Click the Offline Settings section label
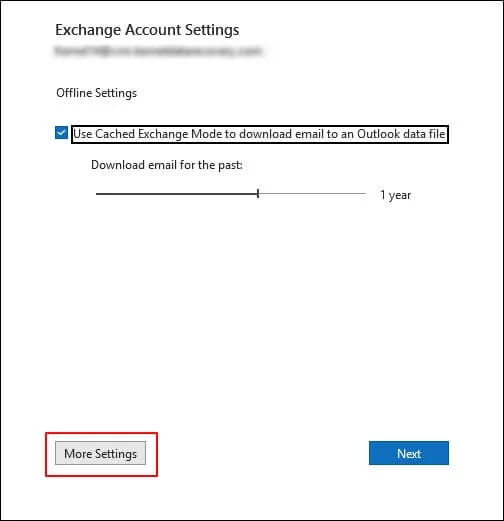The width and height of the screenshot is (504, 521). coord(97,93)
